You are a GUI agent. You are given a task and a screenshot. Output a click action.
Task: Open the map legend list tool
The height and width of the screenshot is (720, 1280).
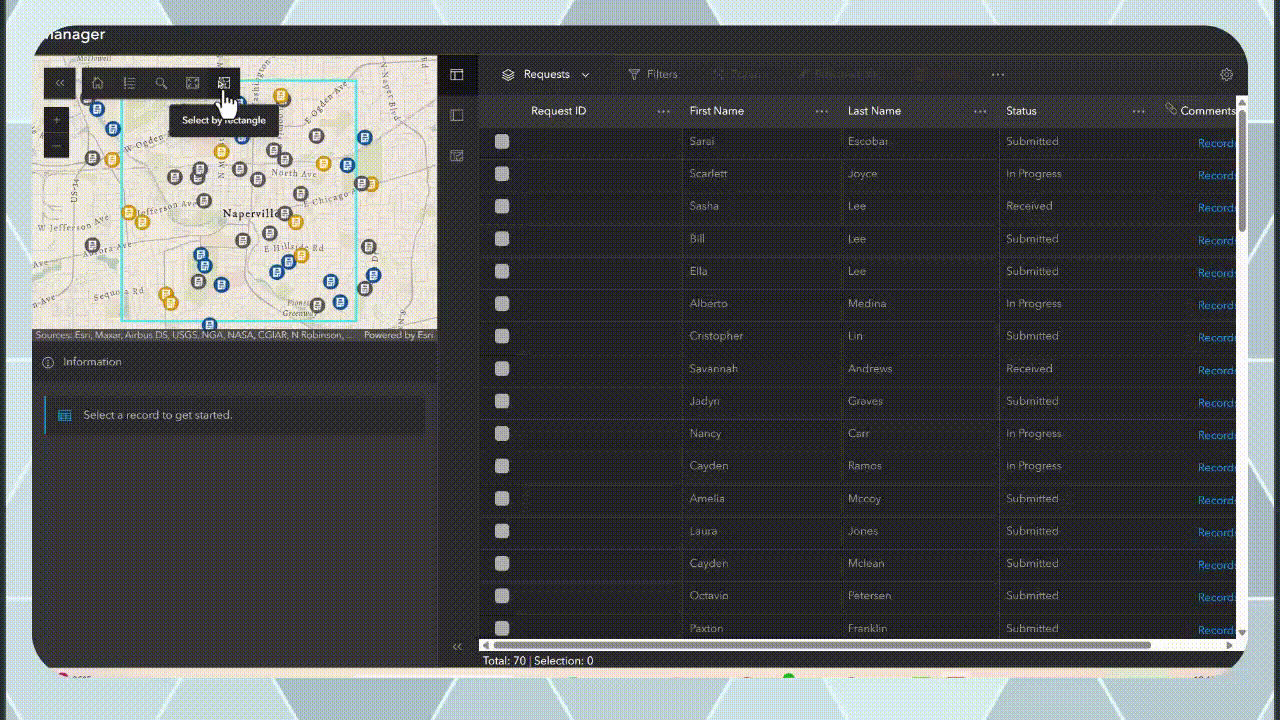coord(129,83)
